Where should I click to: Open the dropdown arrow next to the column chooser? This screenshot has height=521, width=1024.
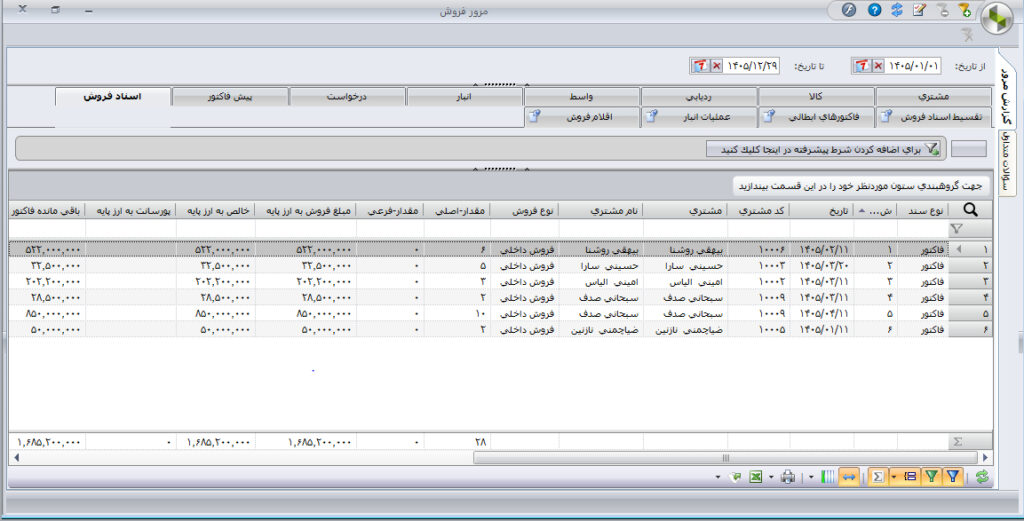coord(811,477)
